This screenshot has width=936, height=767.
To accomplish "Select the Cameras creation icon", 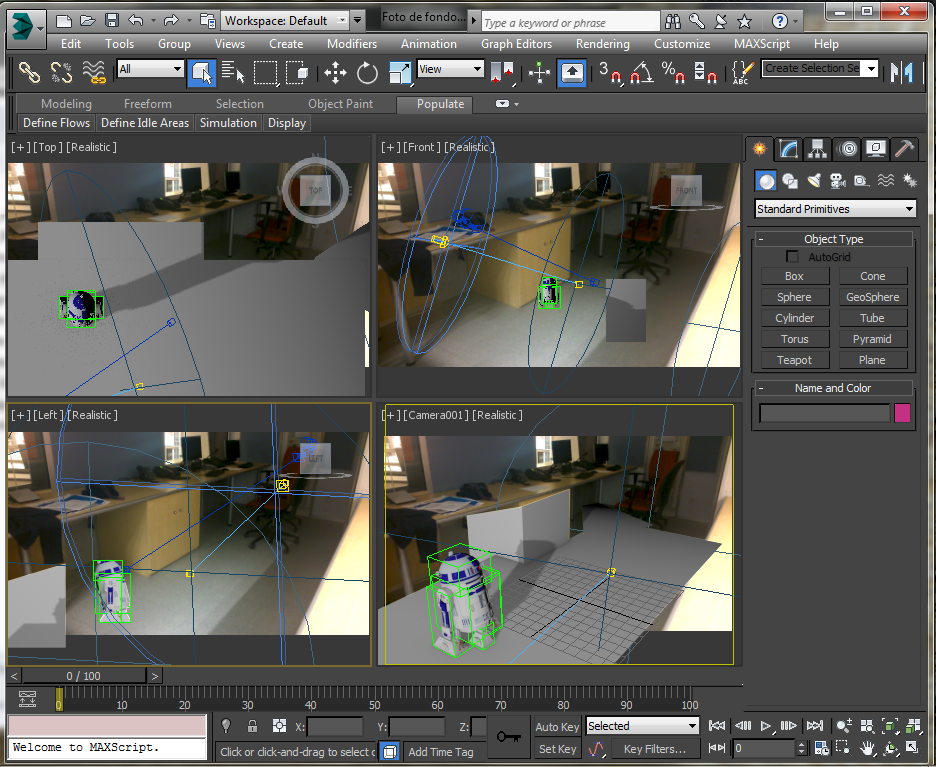I will pyautogui.click(x=836, y=180).
